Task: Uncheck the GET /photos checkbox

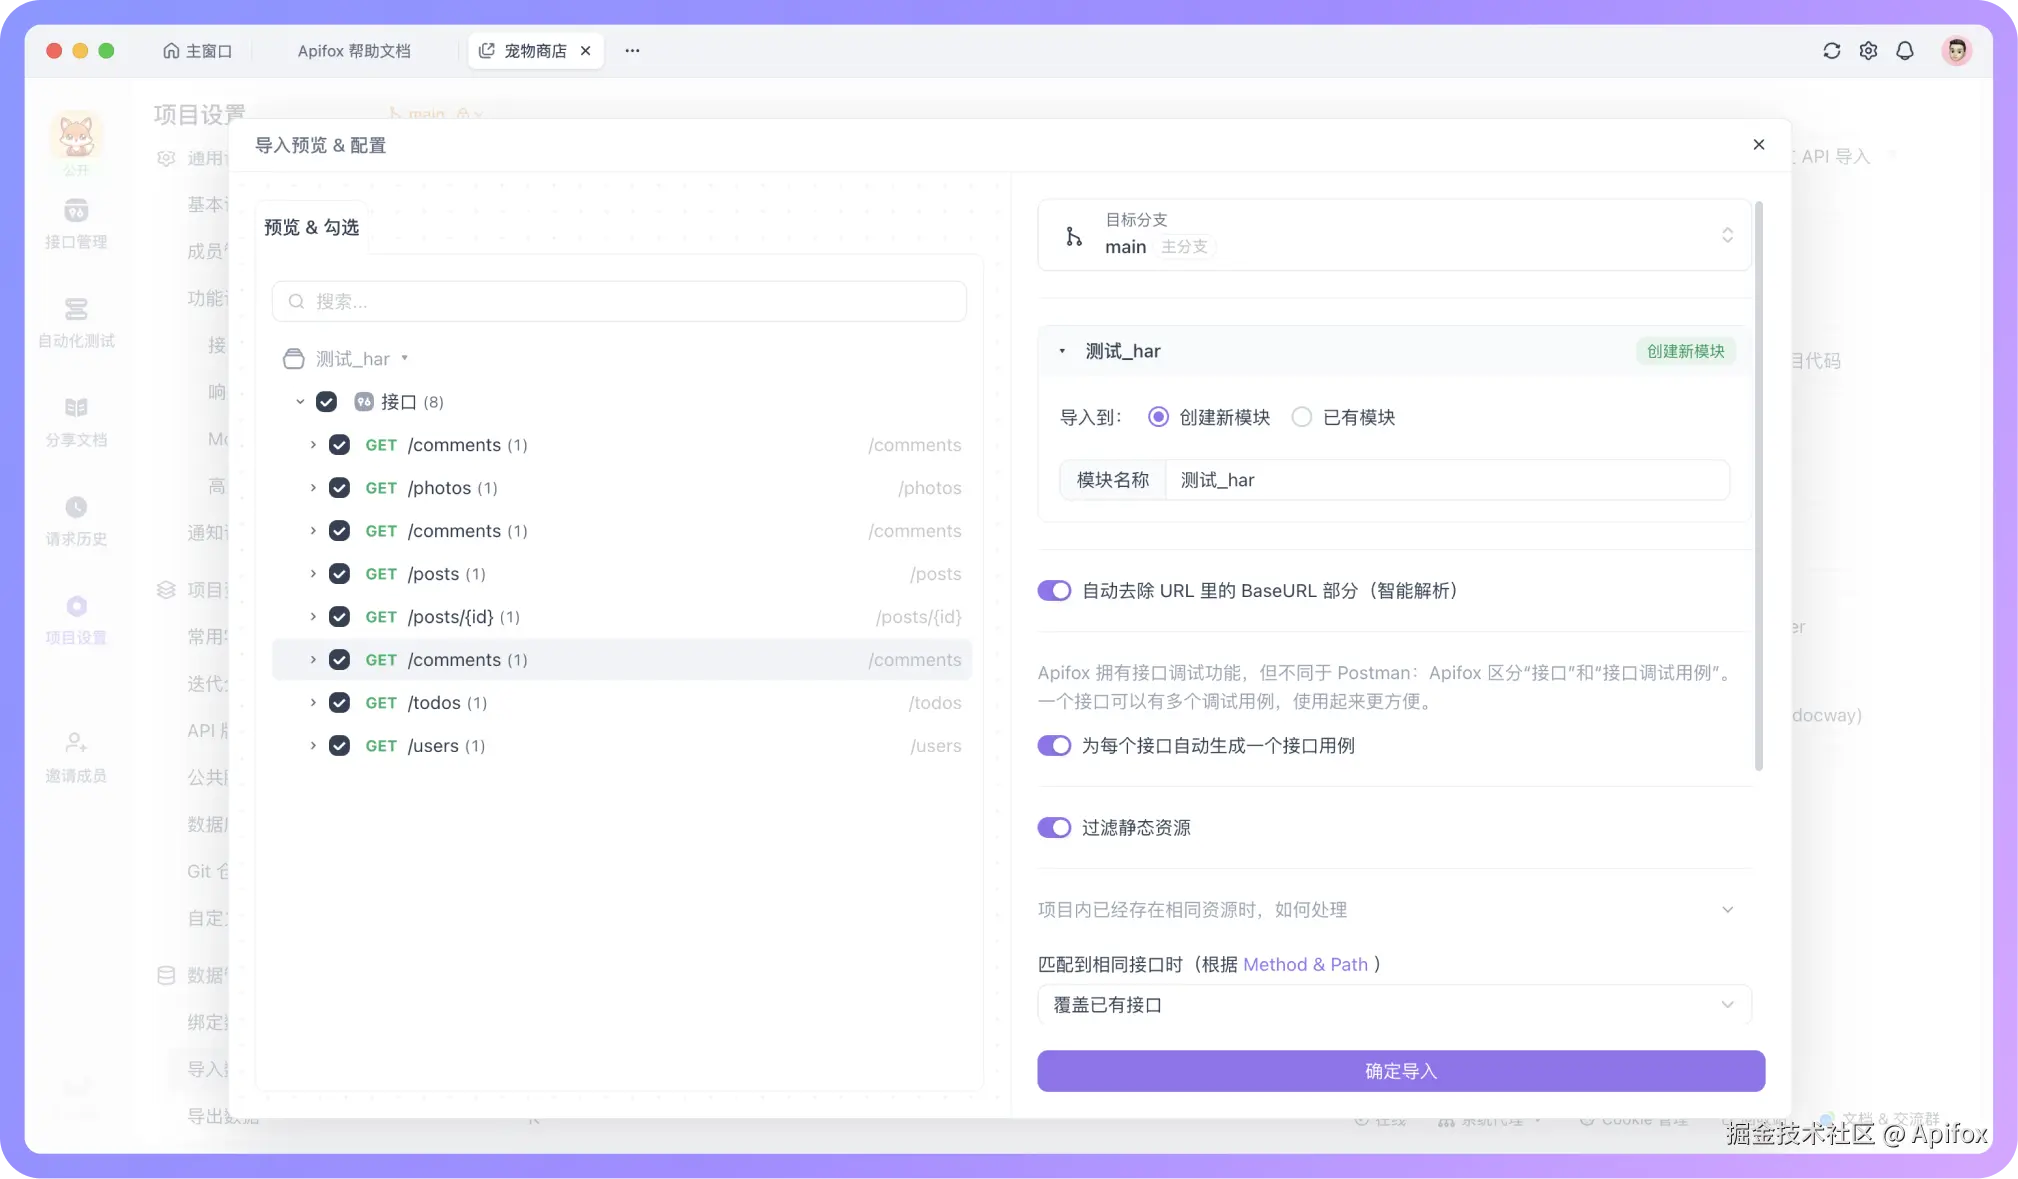Action: pos(339,488)
